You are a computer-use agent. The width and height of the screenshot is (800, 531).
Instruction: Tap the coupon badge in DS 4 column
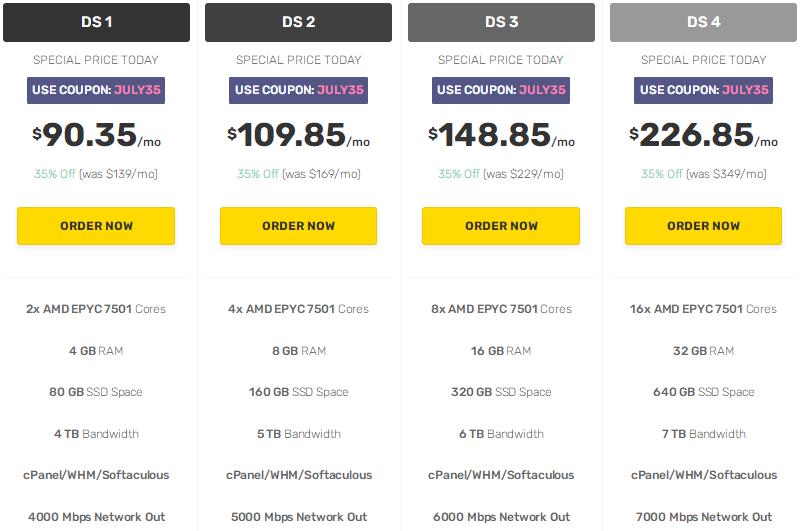click(x=704, y=90)
